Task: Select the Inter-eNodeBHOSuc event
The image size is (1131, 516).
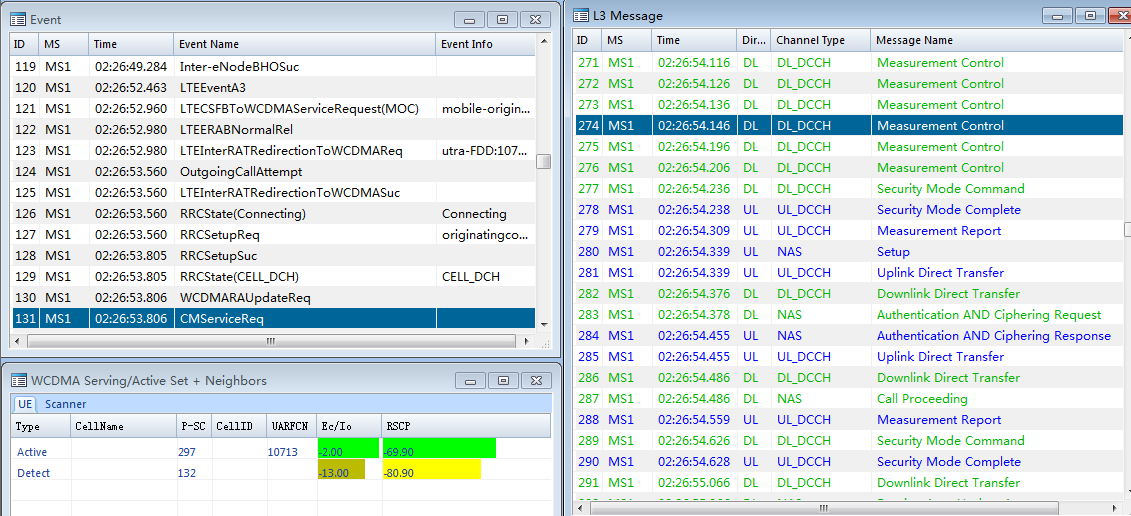Action: 273,67
